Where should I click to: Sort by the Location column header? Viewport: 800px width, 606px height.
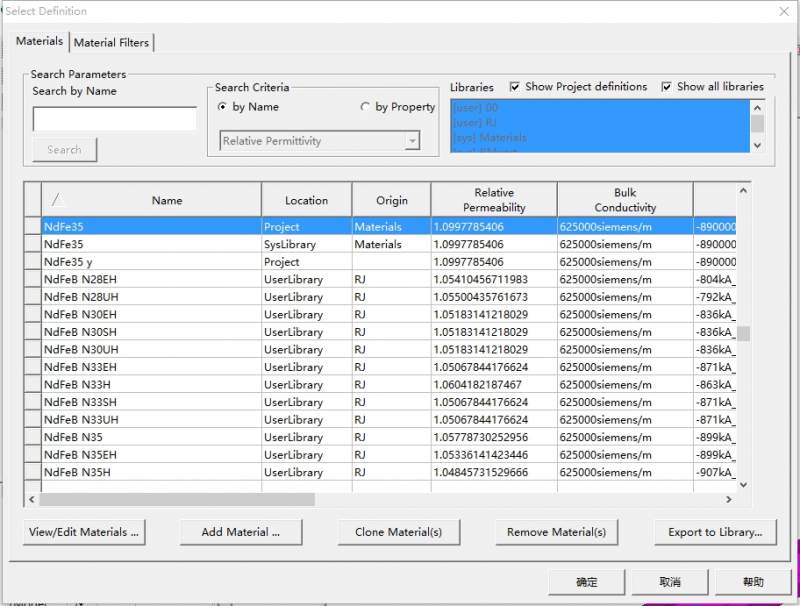pos(307,200)
